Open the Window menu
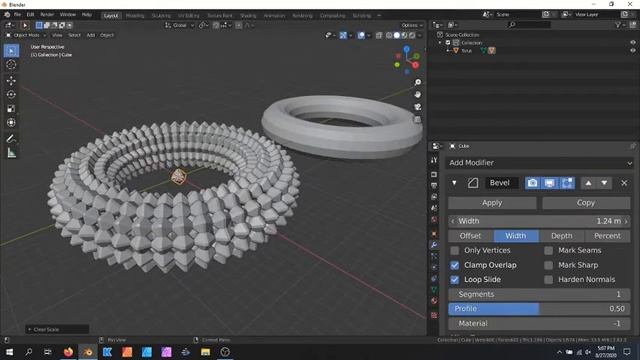 click(x=68, y=15)
